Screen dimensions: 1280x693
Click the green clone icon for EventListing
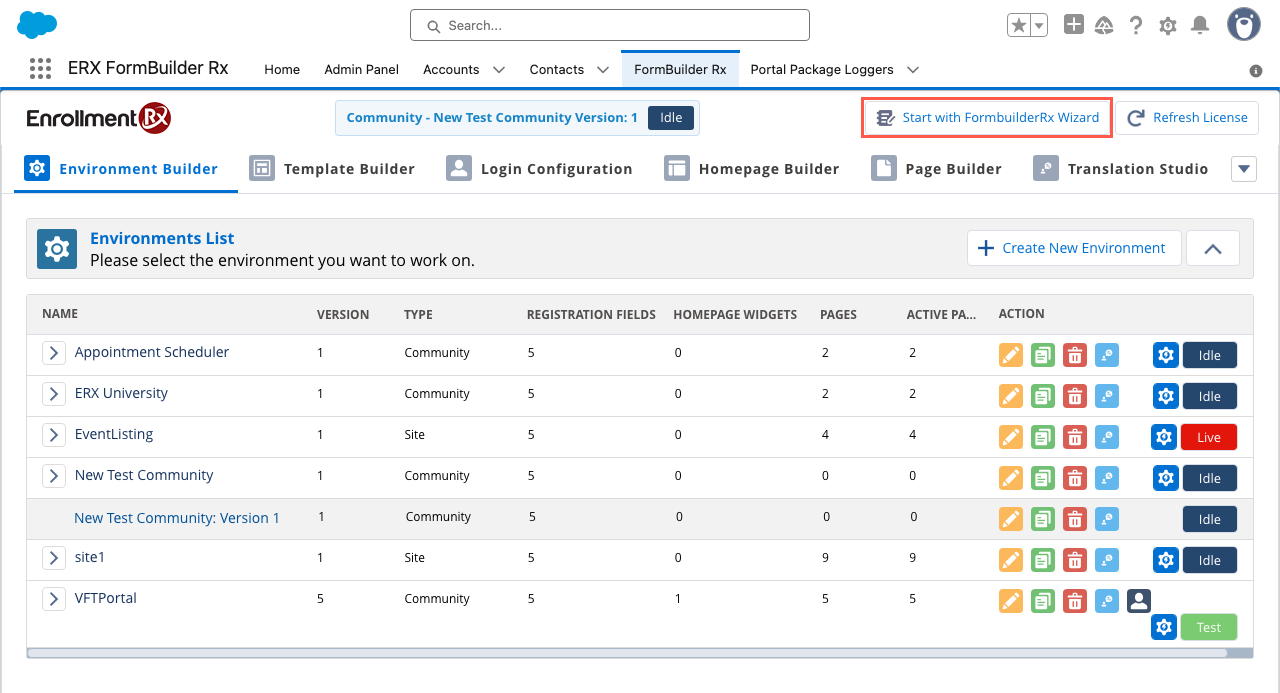click(1043, 437)
